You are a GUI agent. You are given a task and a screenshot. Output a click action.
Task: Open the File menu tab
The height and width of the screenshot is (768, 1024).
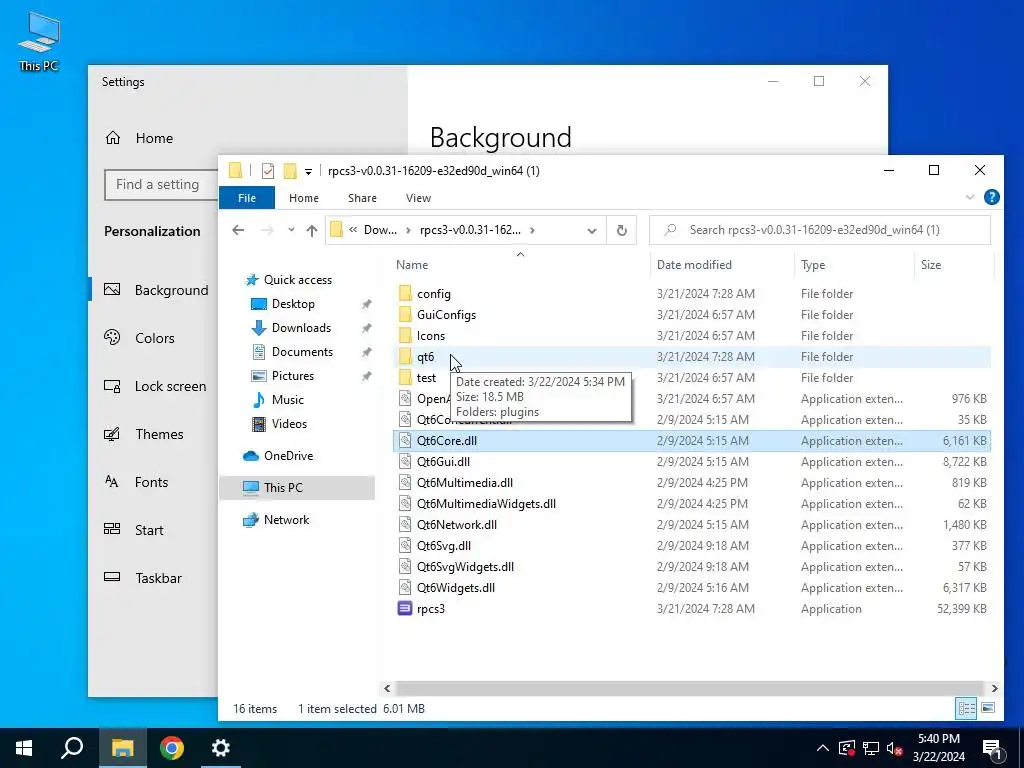(x=247, y=198)
